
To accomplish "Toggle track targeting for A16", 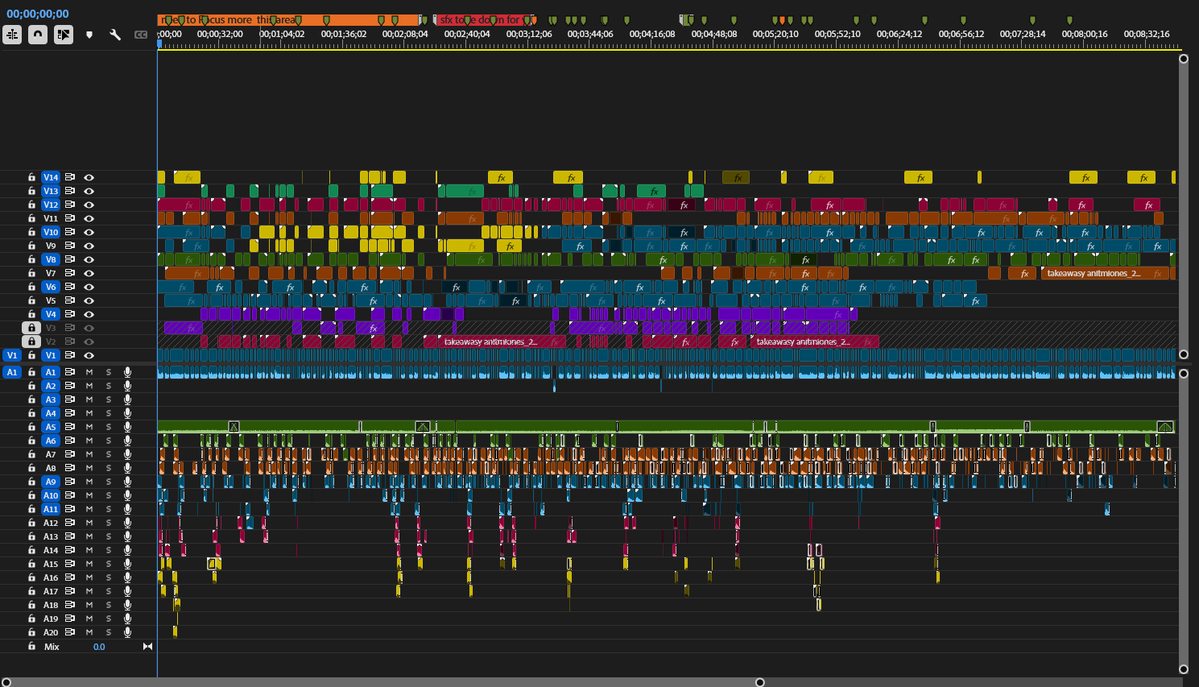I will (x=50, y=578).
